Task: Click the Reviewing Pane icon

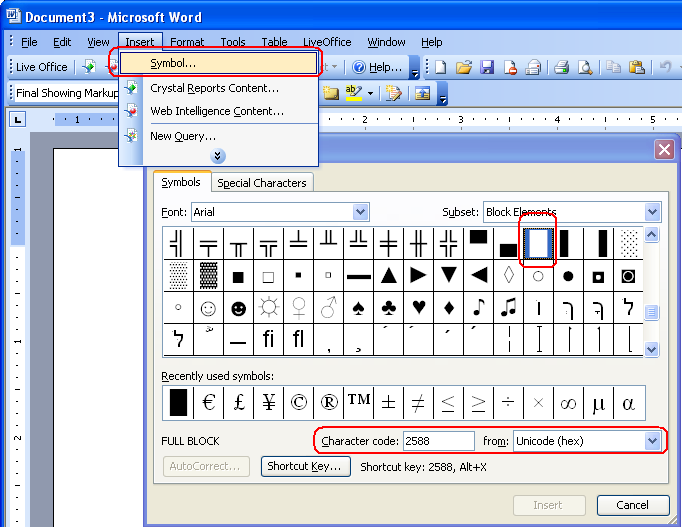Action: 422,93
